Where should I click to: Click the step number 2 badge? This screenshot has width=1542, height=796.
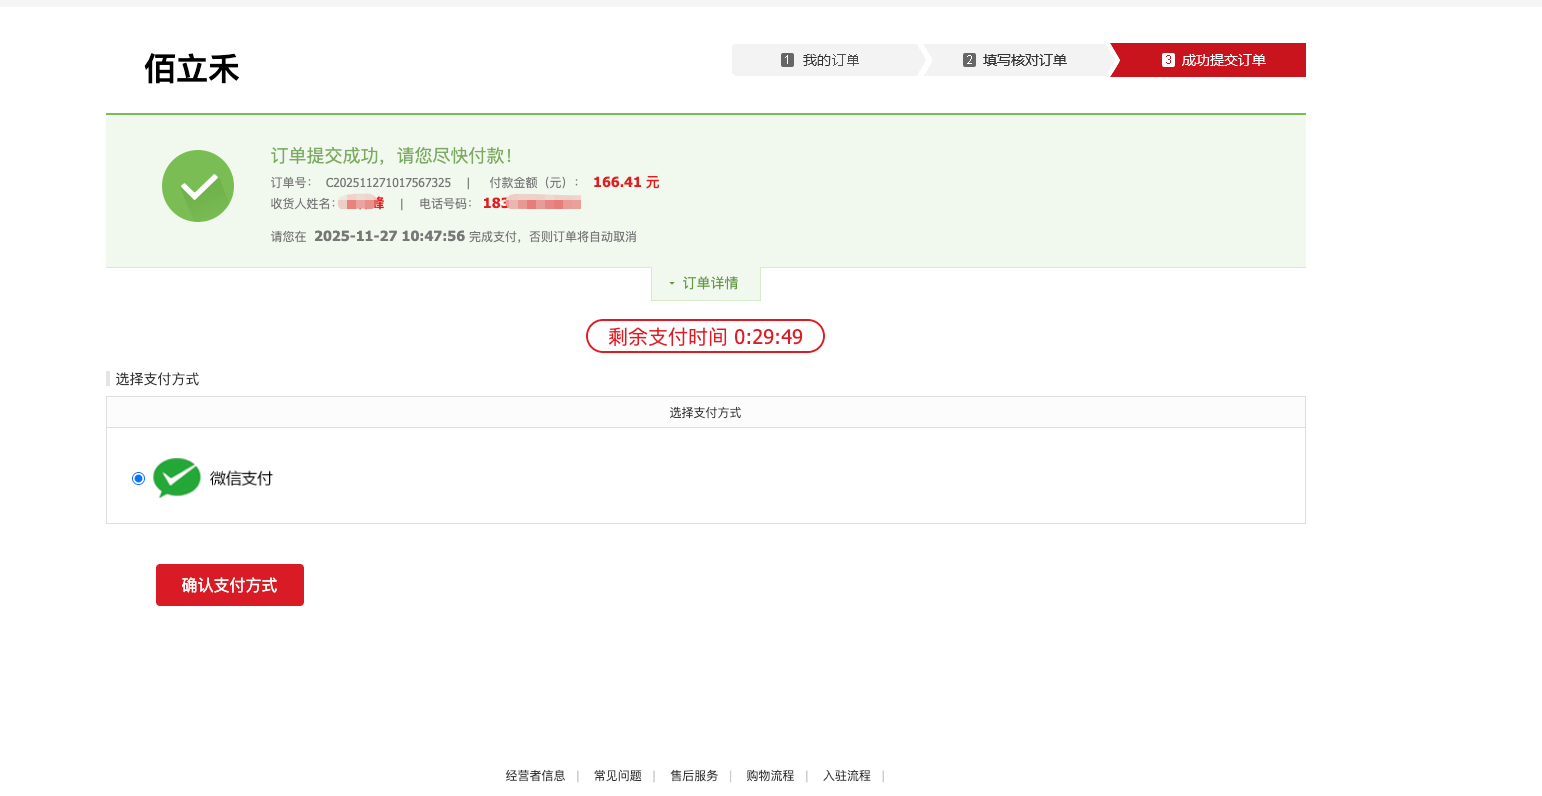[969, 60]
